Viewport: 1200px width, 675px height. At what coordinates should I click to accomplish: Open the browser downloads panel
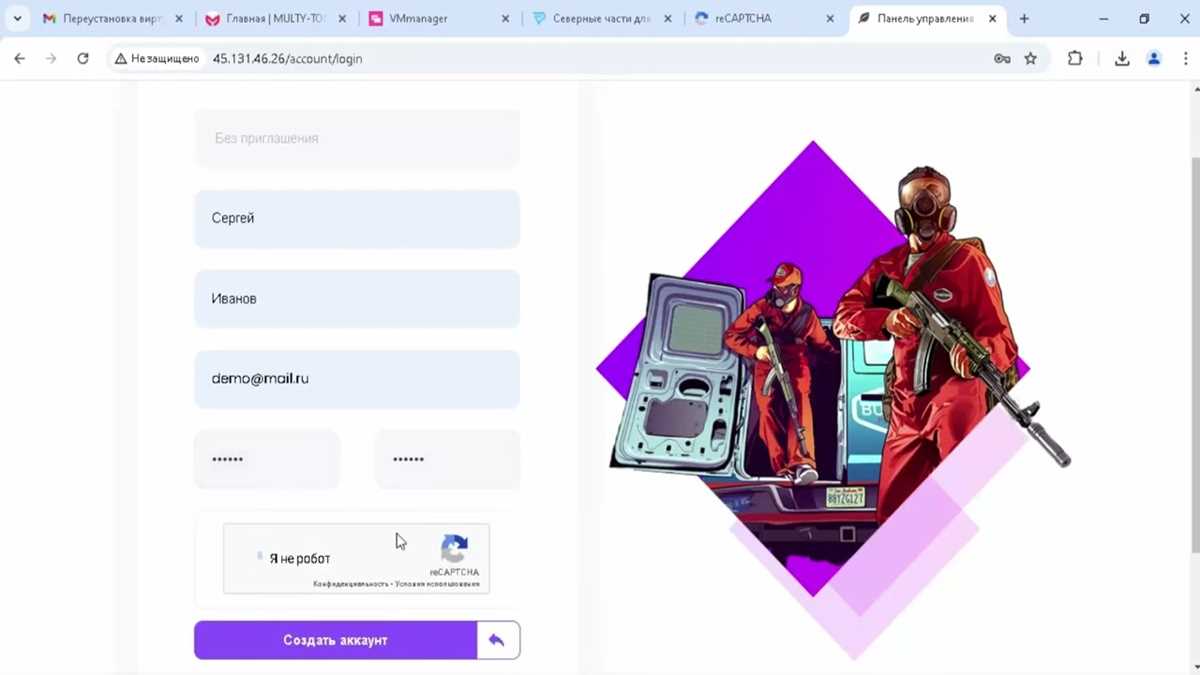pos(1122,59)
